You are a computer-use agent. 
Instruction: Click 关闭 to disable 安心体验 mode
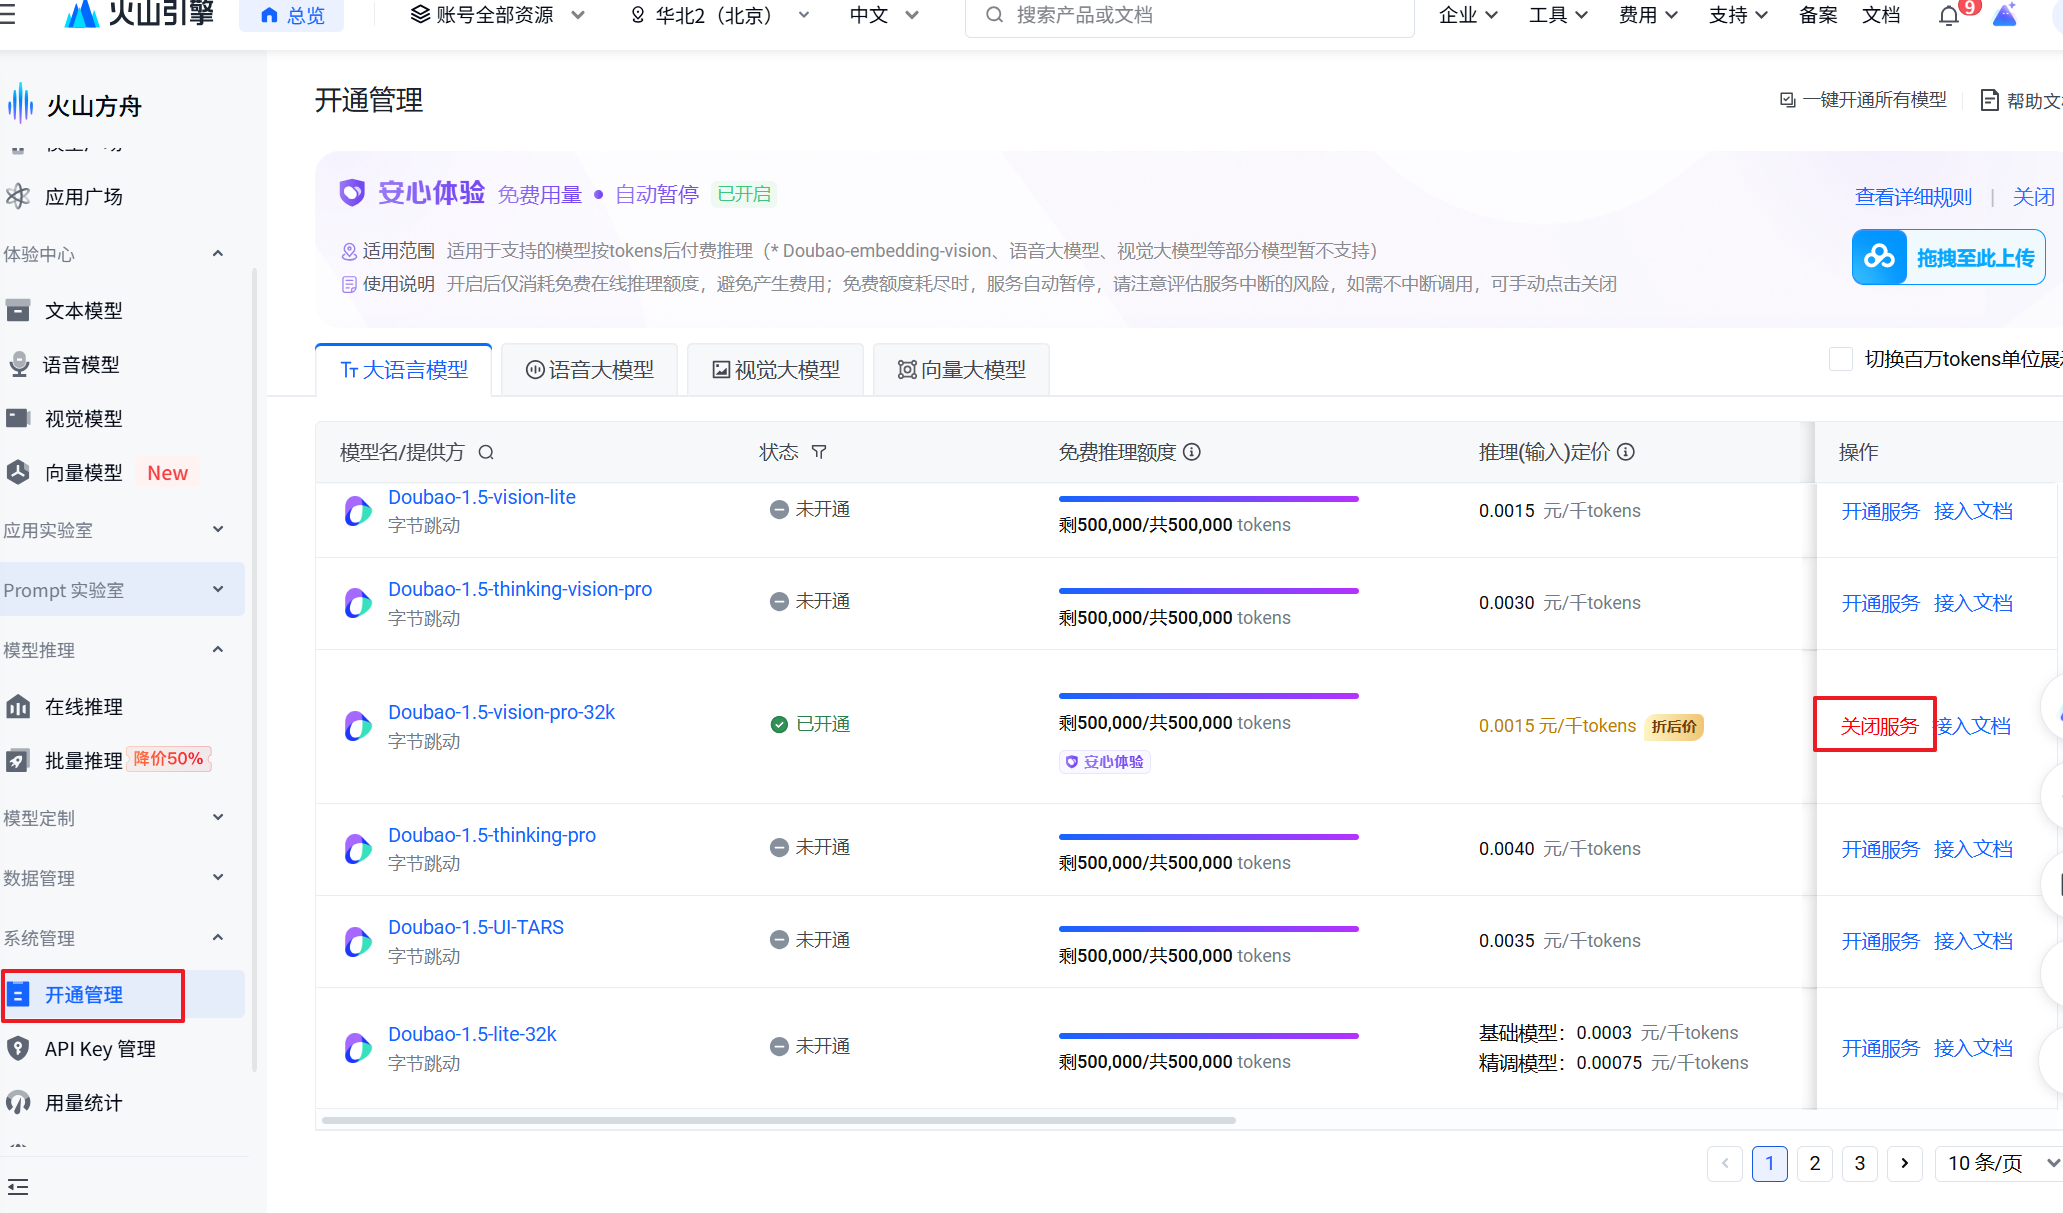[x=2033, y=196]
